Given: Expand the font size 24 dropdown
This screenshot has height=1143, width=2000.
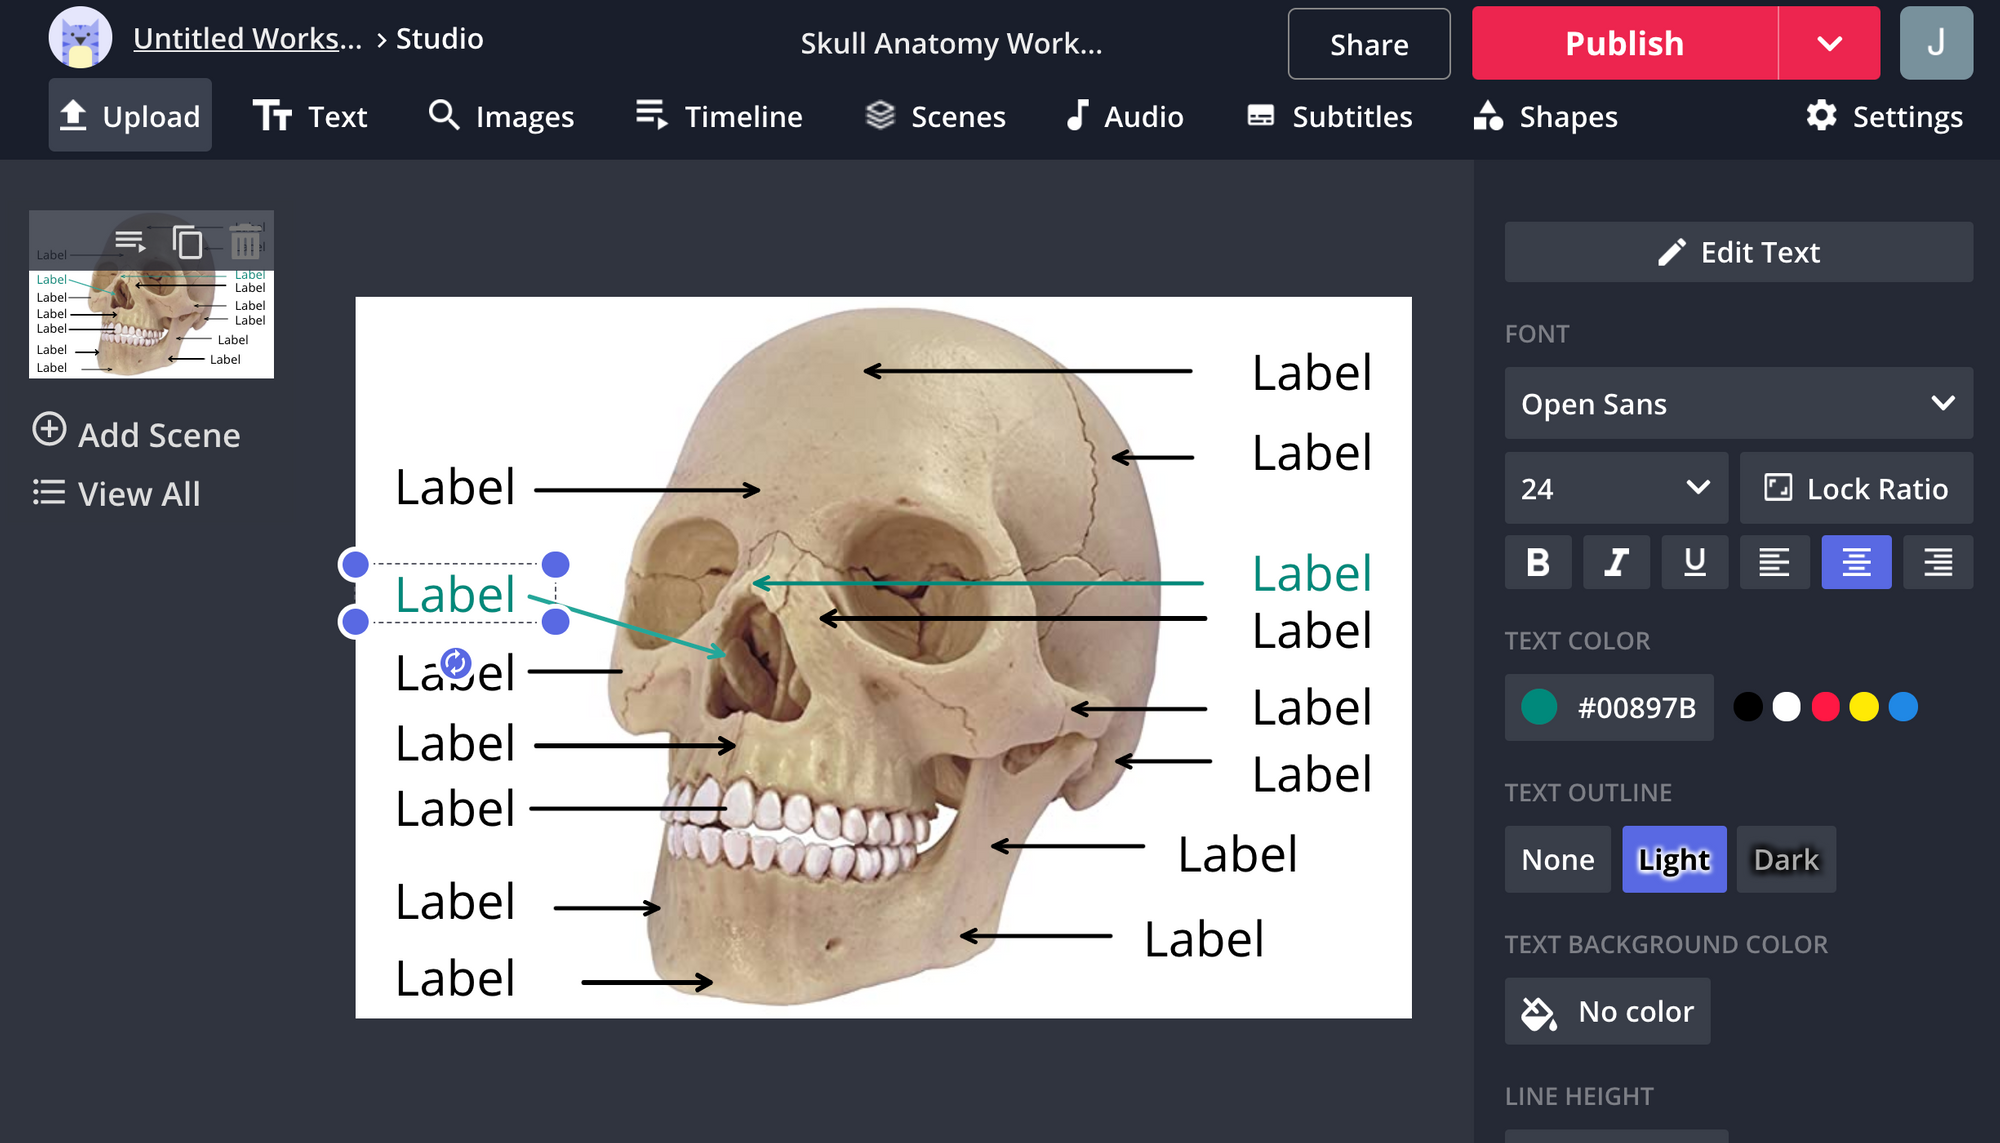Looking at the screenshot, I should (x=1615, y=488).
